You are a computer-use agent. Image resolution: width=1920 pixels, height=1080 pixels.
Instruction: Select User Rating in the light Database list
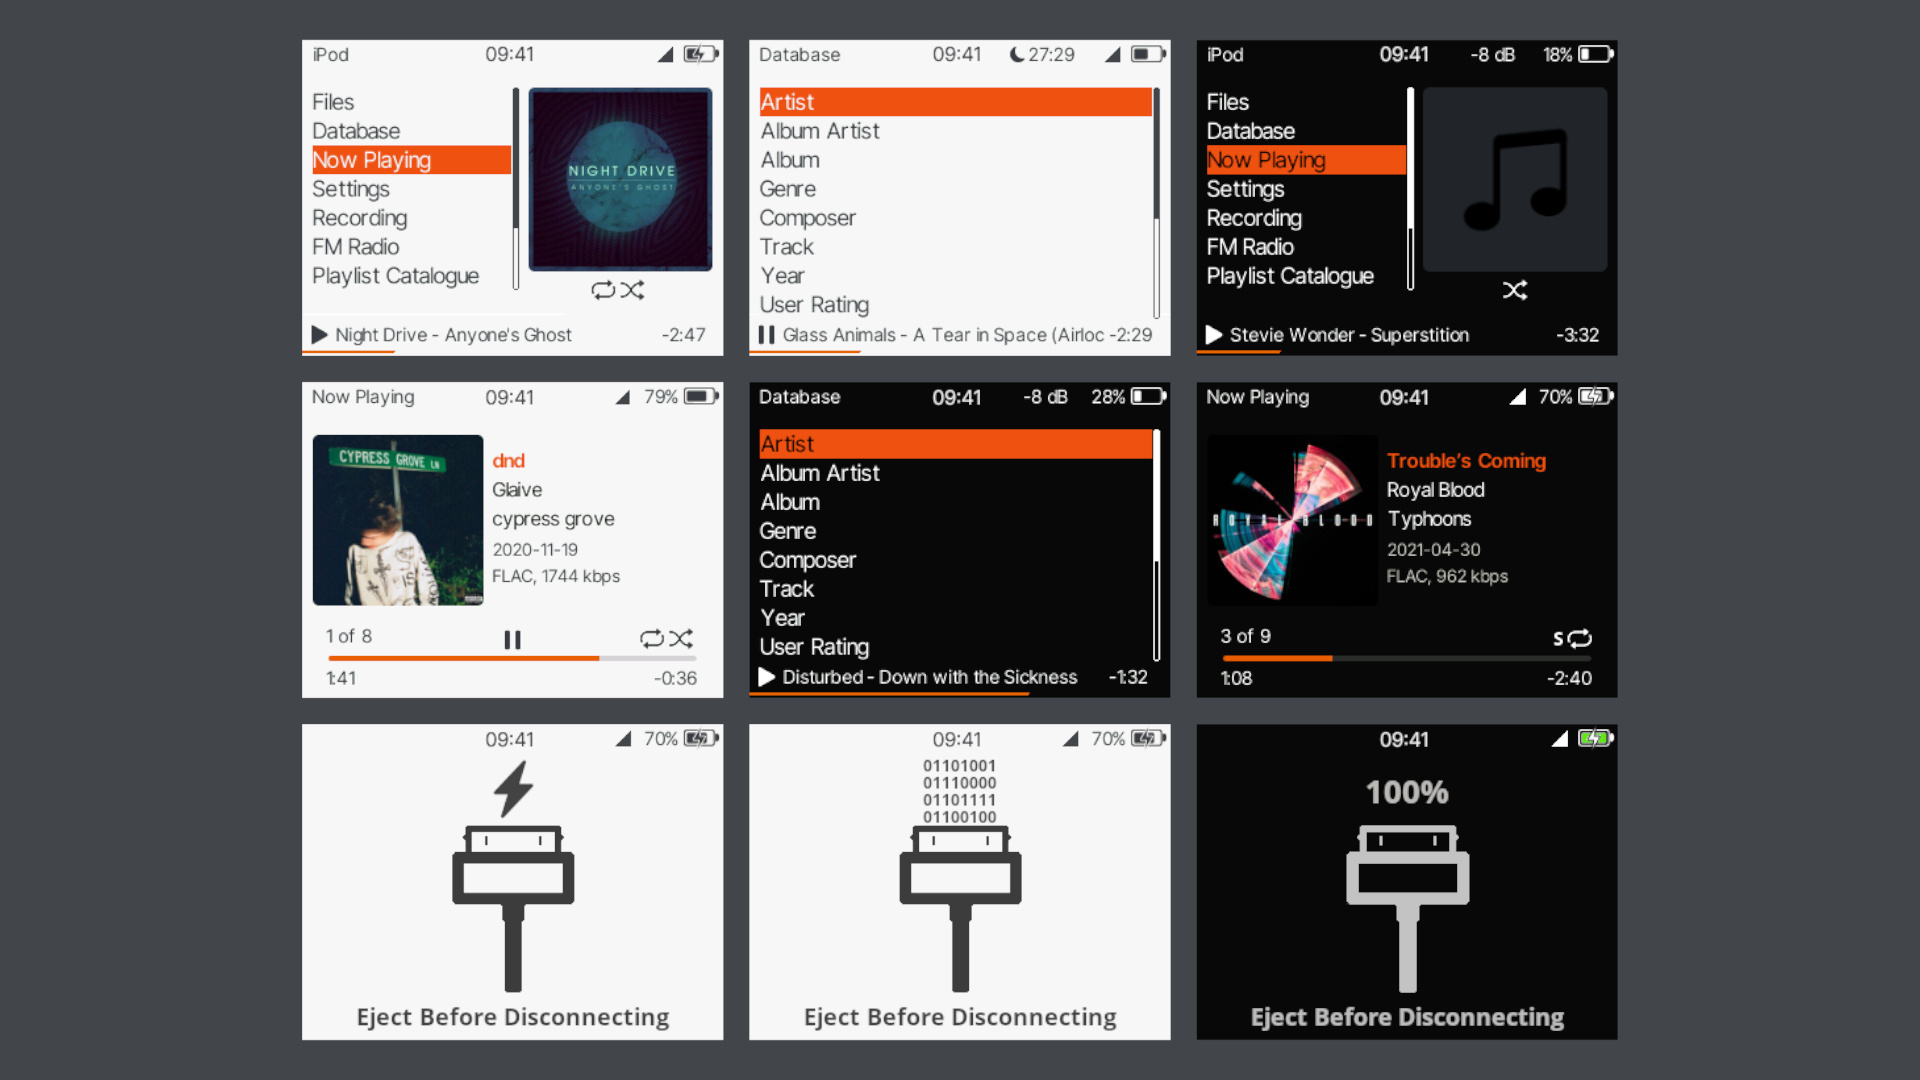click(813, 305)
